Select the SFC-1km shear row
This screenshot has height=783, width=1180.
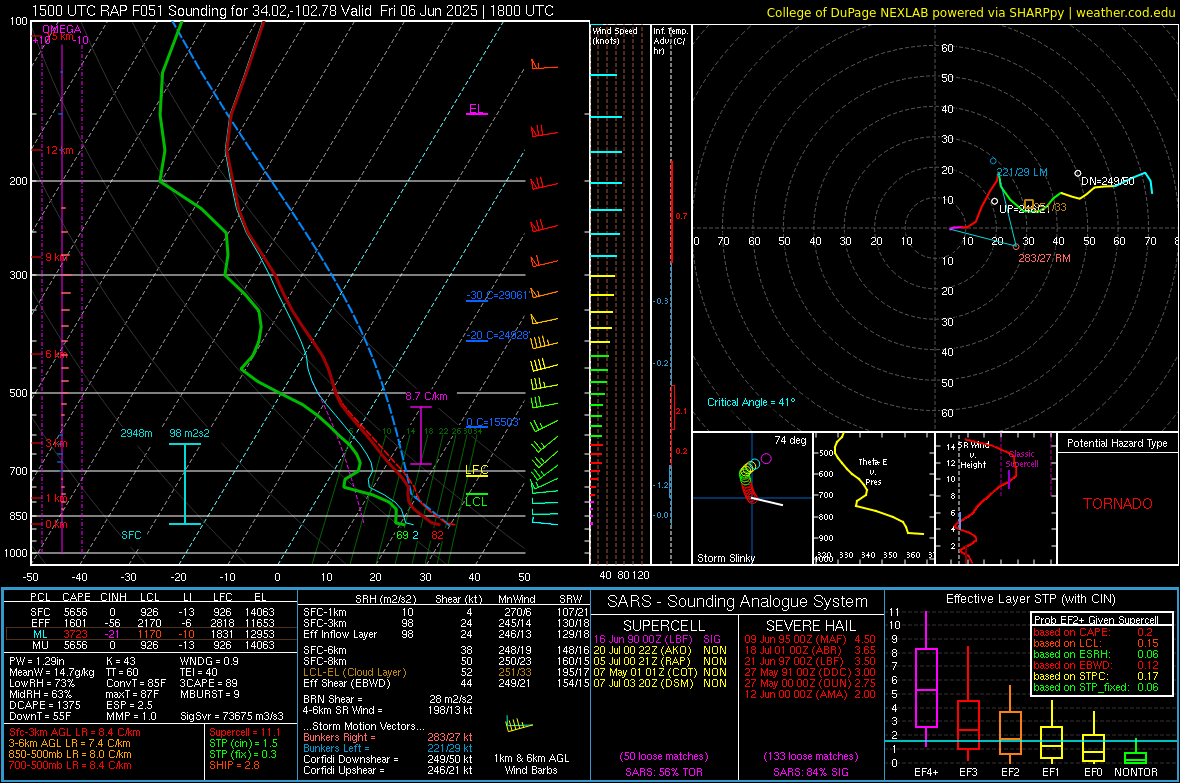(x=446, y=612)
